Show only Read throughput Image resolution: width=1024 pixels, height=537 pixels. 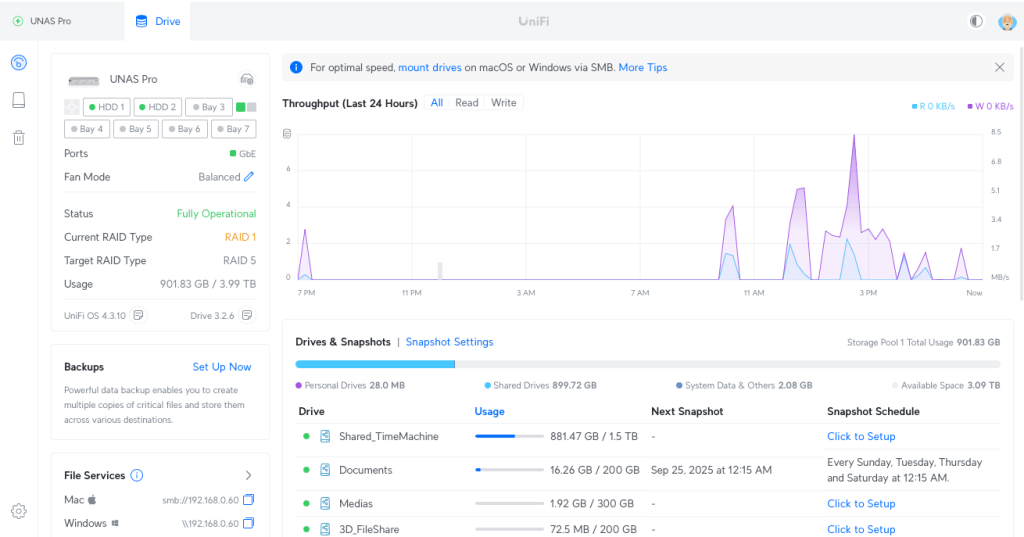tap(467, 103)
